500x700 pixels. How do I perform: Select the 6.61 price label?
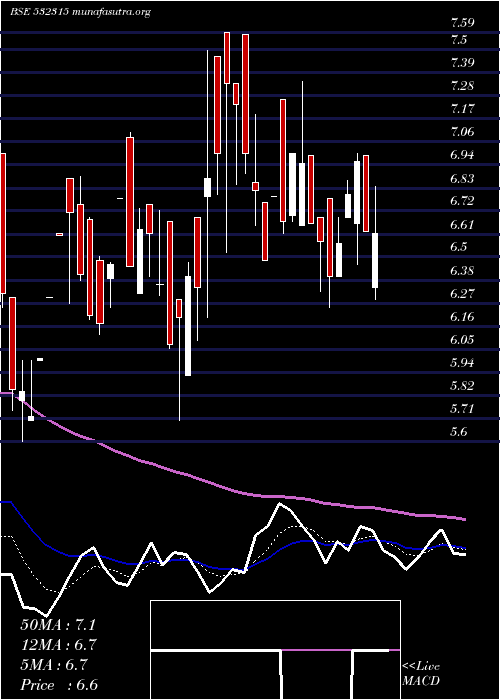click(x=462, y=225)
